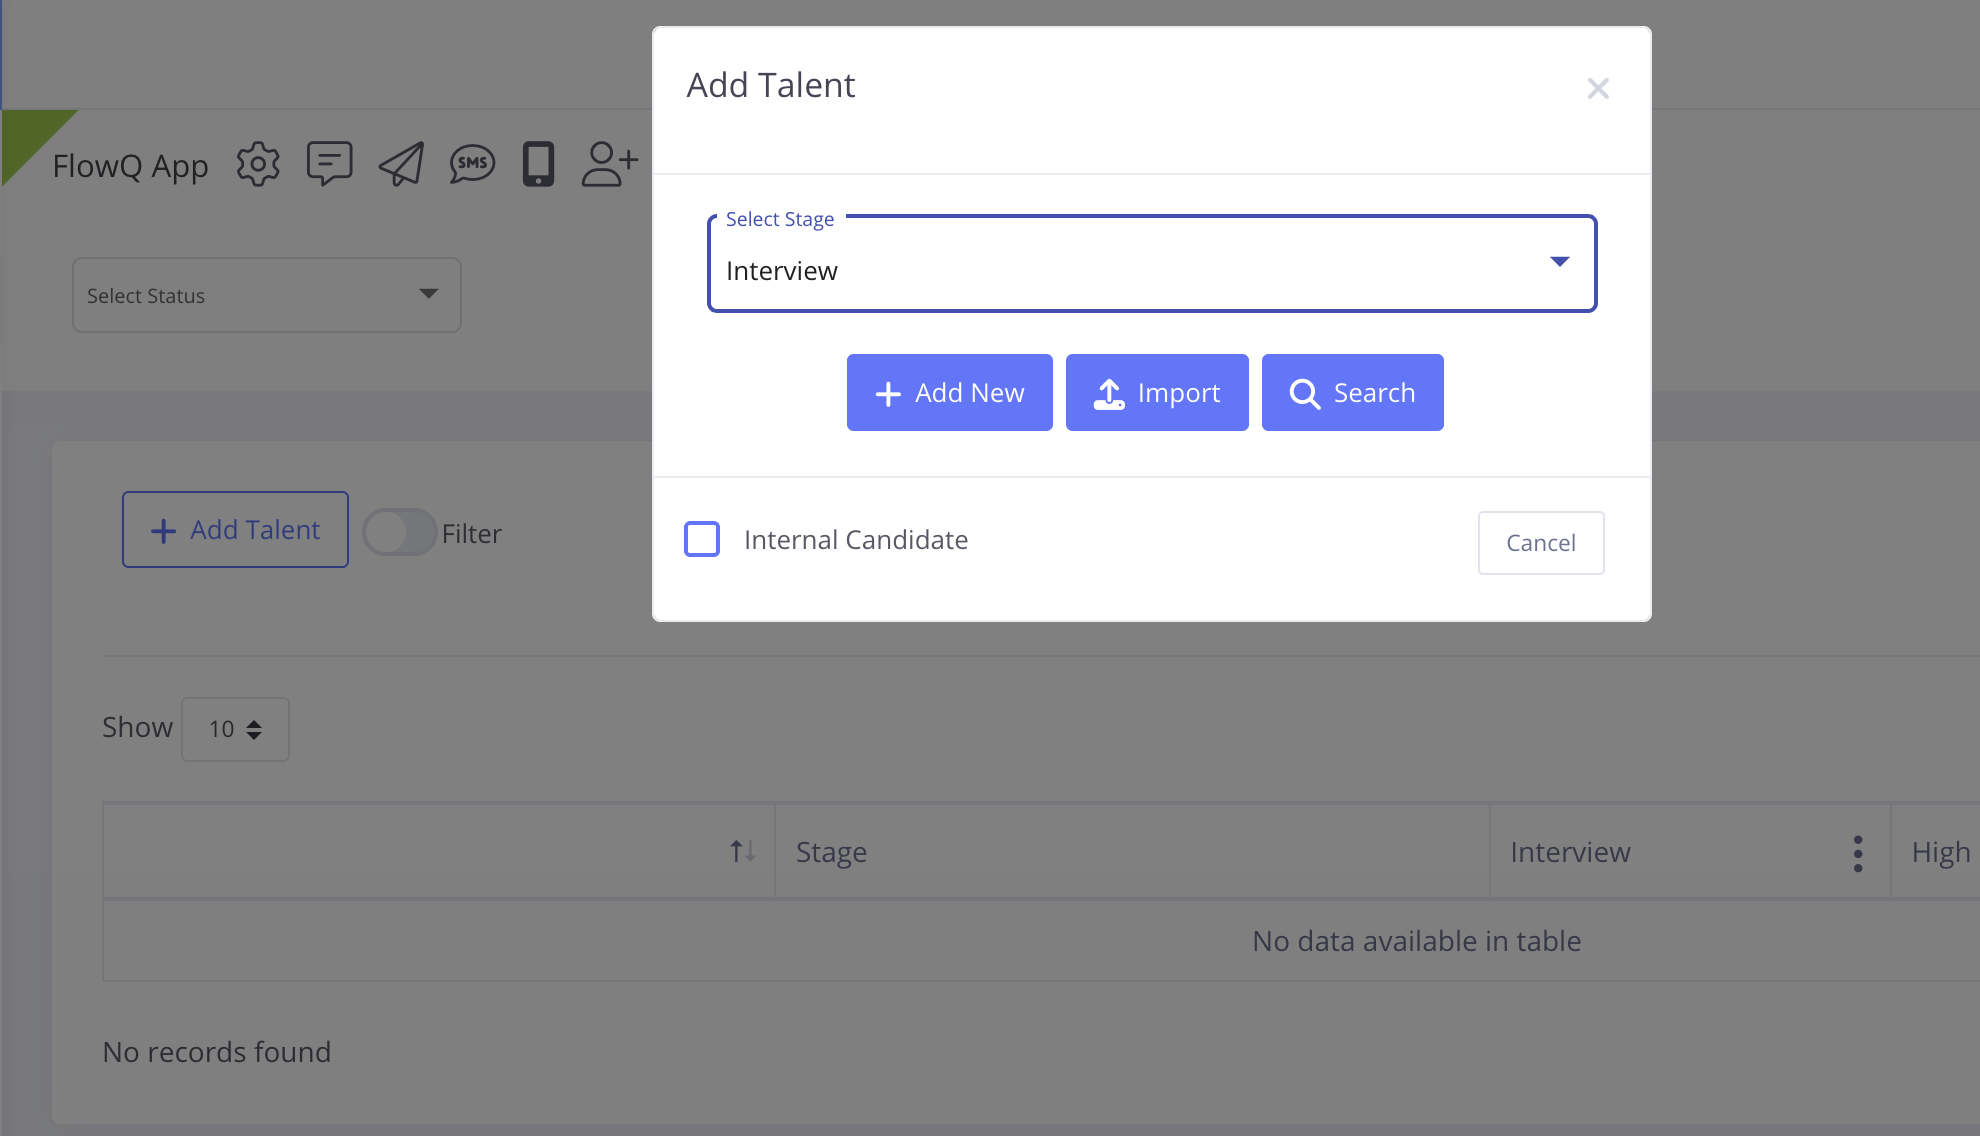Toggle the Filter switch on
The width and height of the screenshot is (1980, 1136).
tap(399, 533)
